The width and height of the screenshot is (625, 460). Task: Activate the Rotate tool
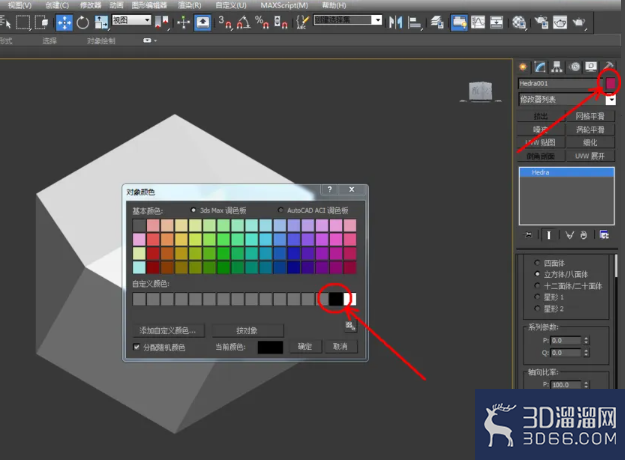(x=83, y=22)
